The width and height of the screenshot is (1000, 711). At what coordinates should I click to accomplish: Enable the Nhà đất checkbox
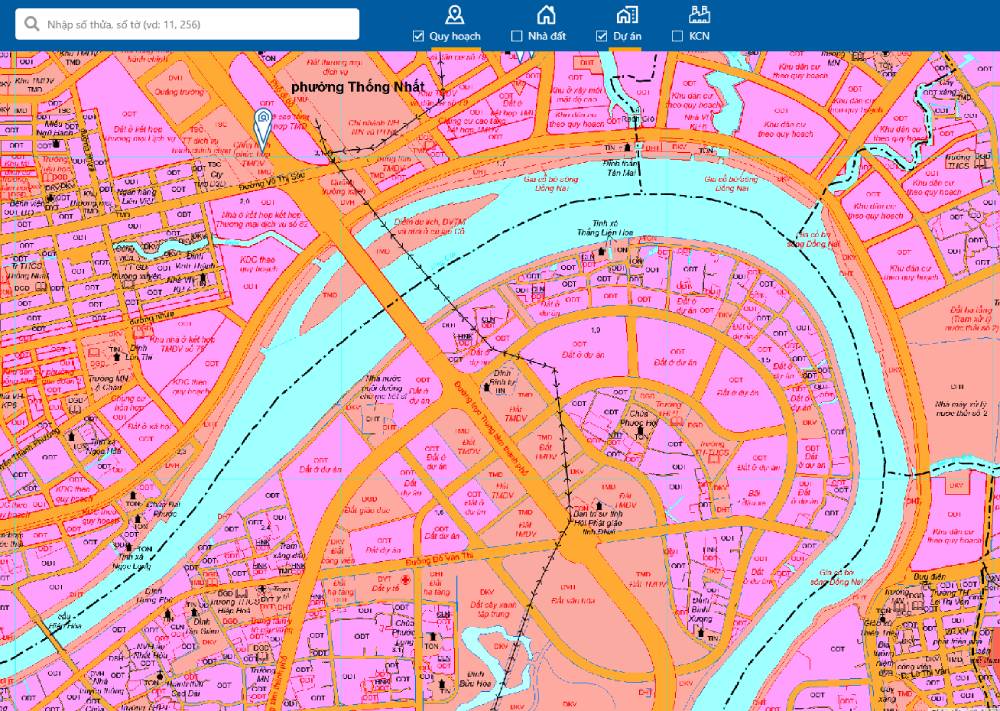click(517, 36)
